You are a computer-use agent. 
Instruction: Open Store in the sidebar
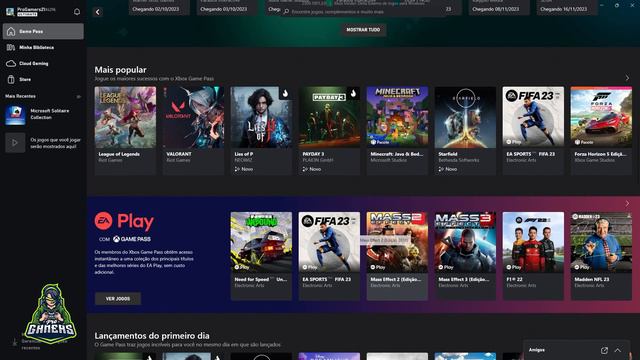pos(43,80)
